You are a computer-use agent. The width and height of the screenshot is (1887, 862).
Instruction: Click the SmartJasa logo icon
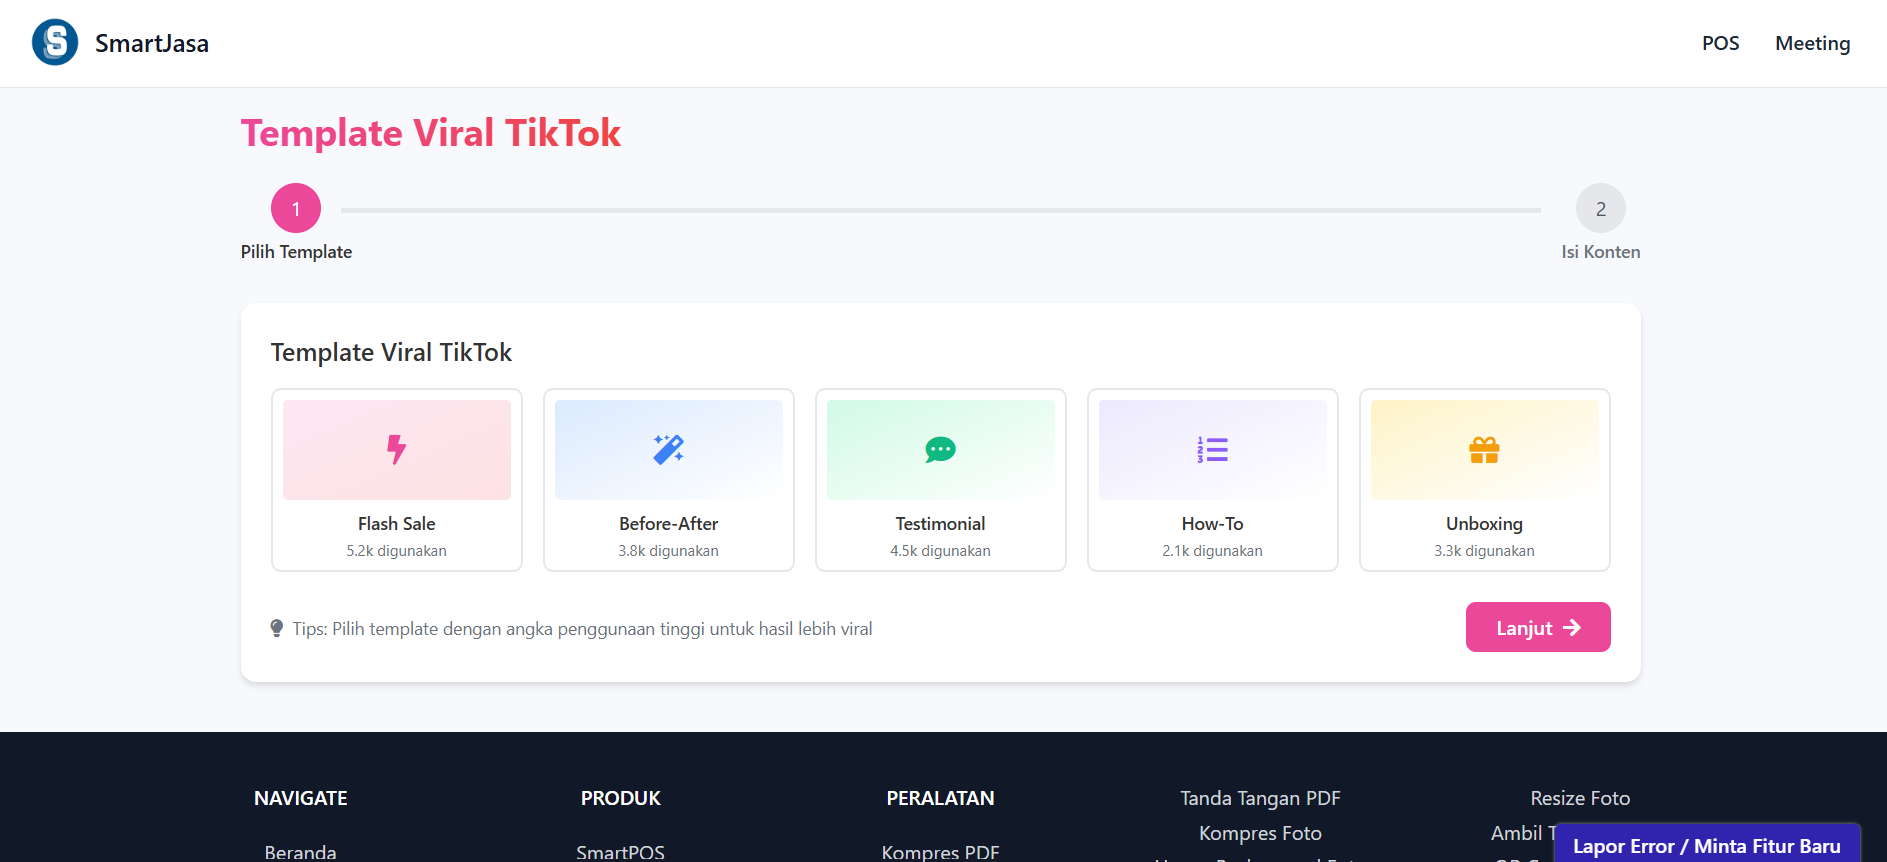coord(55,43)
